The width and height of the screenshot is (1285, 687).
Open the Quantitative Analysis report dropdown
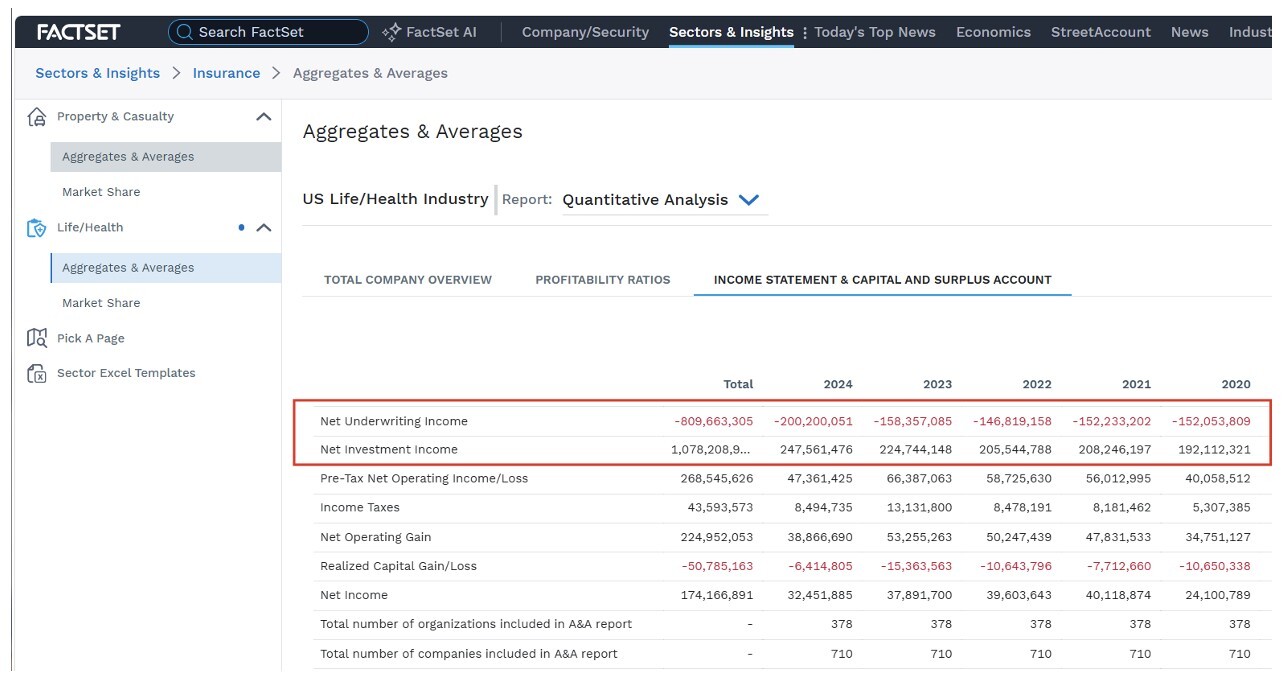[x=748, y=200]
